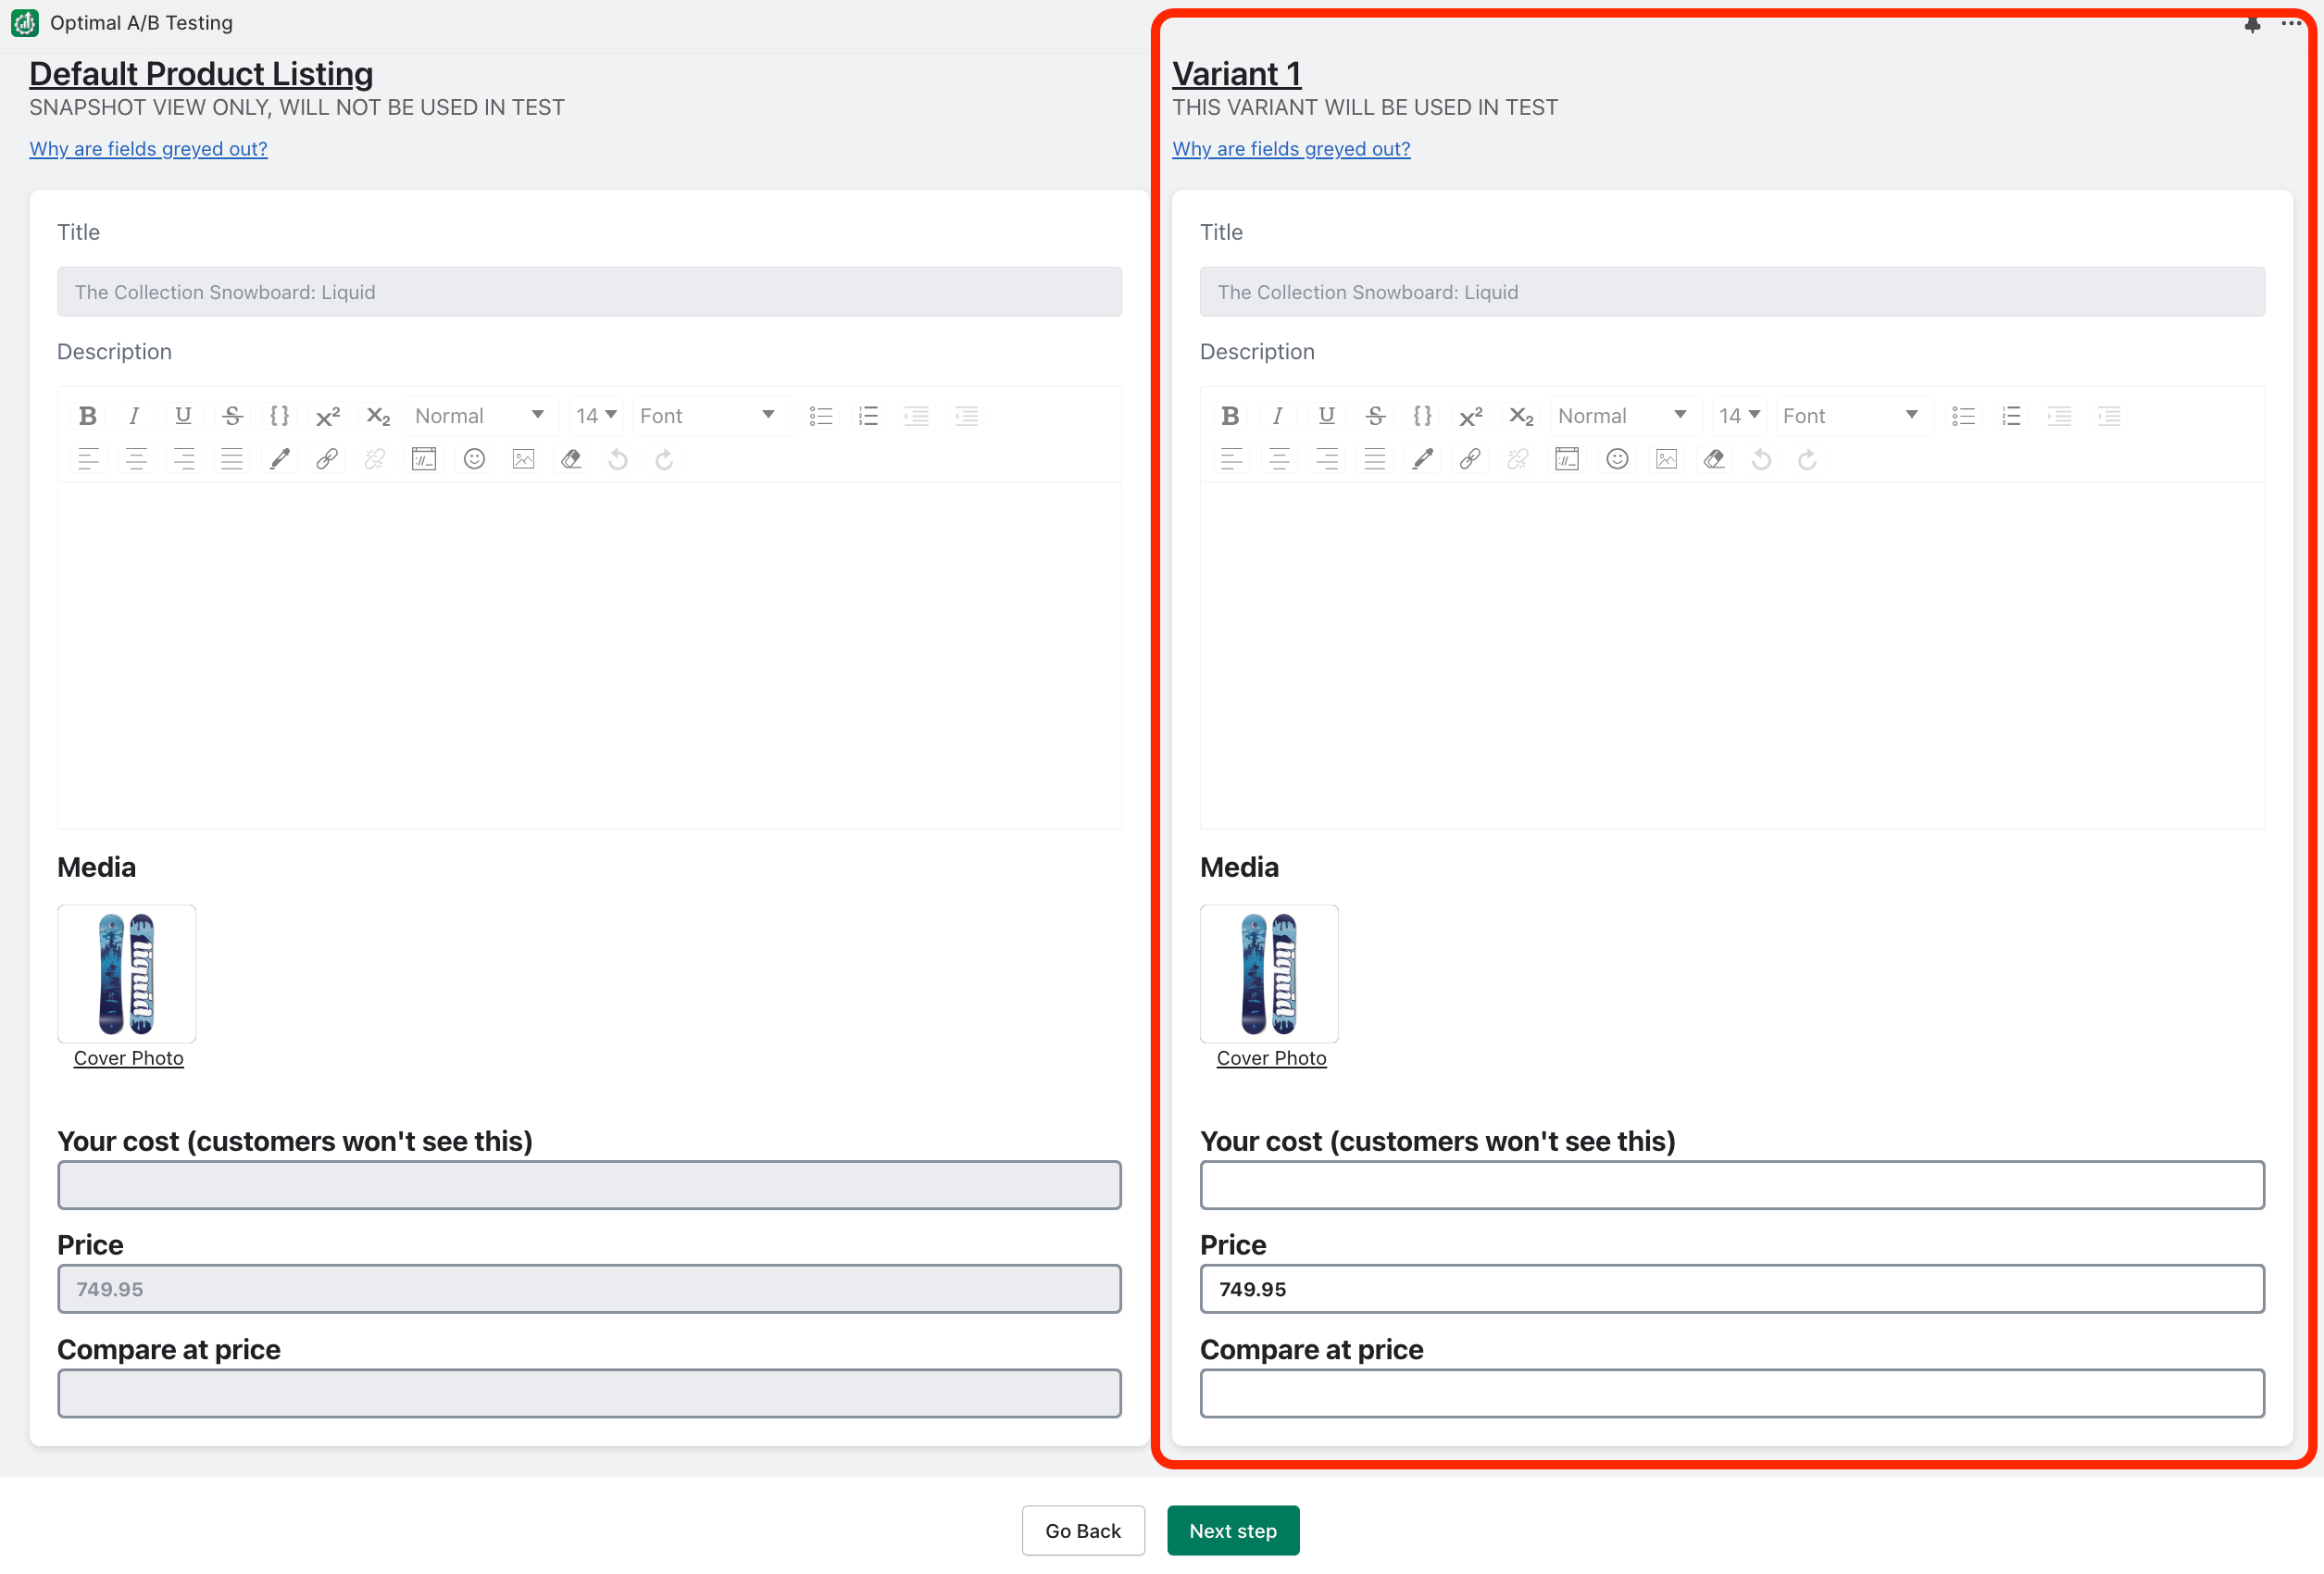The width and height of the screenshot is (2324, 1574).
Task: Click embedded code icon in Variant 1 toolbar
Action: (1567, 459)
